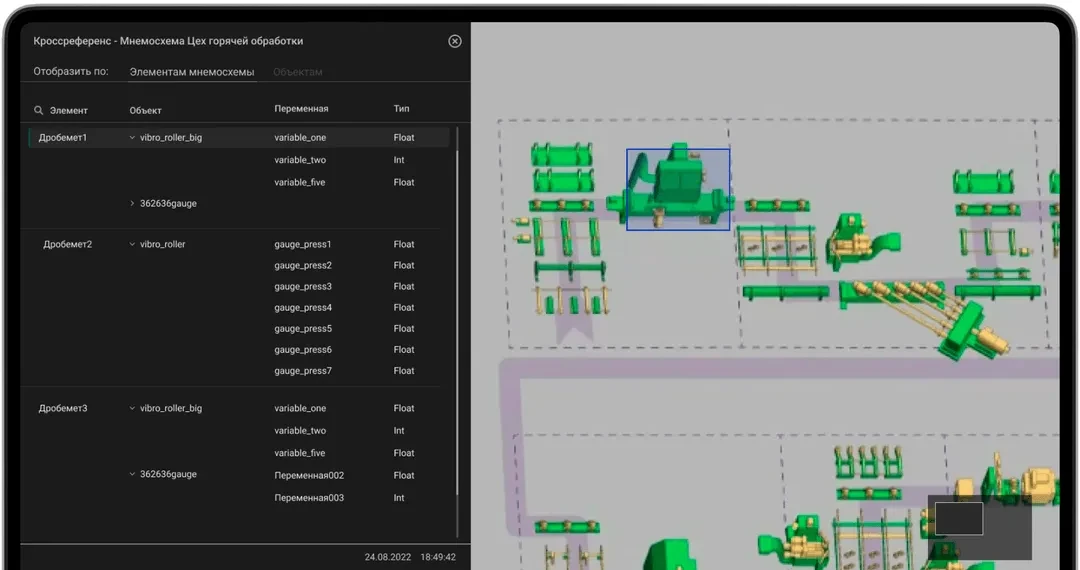Image resolution: width=1080 pixels, height=570 pixels.
Task: Select the Дробемет1 element row
Action: [x=239, y=138]
